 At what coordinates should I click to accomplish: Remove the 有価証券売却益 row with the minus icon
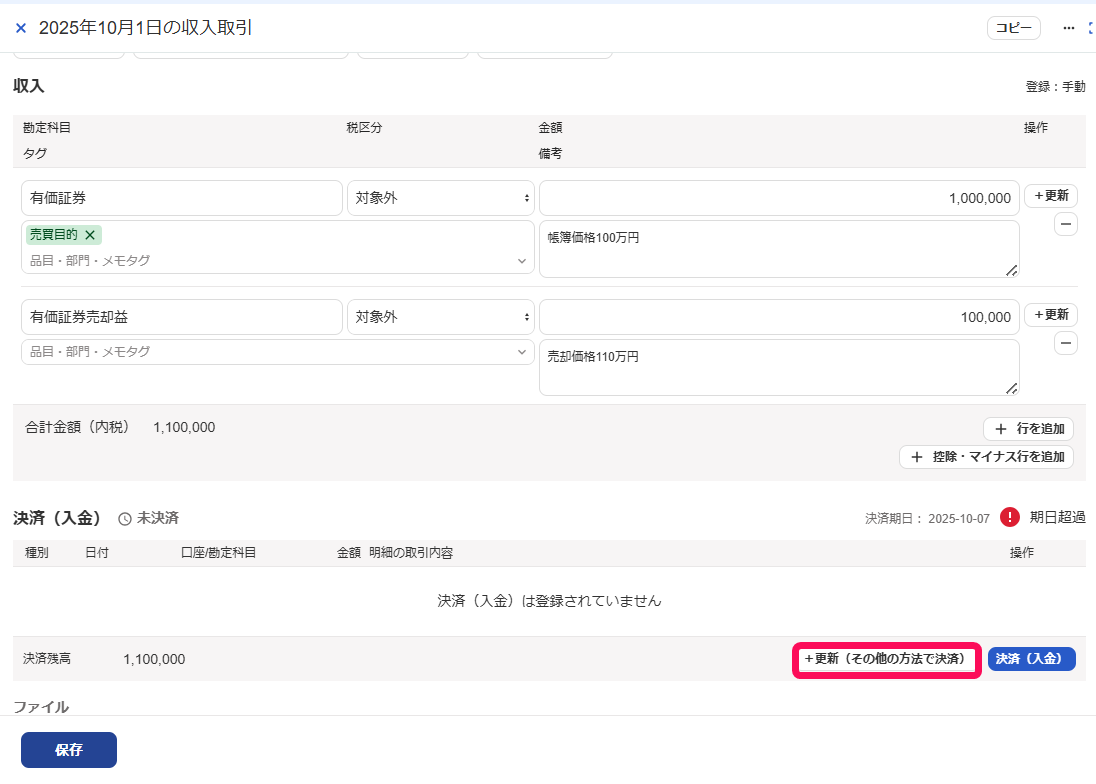pyautogui.click(x=1065, y=343)
